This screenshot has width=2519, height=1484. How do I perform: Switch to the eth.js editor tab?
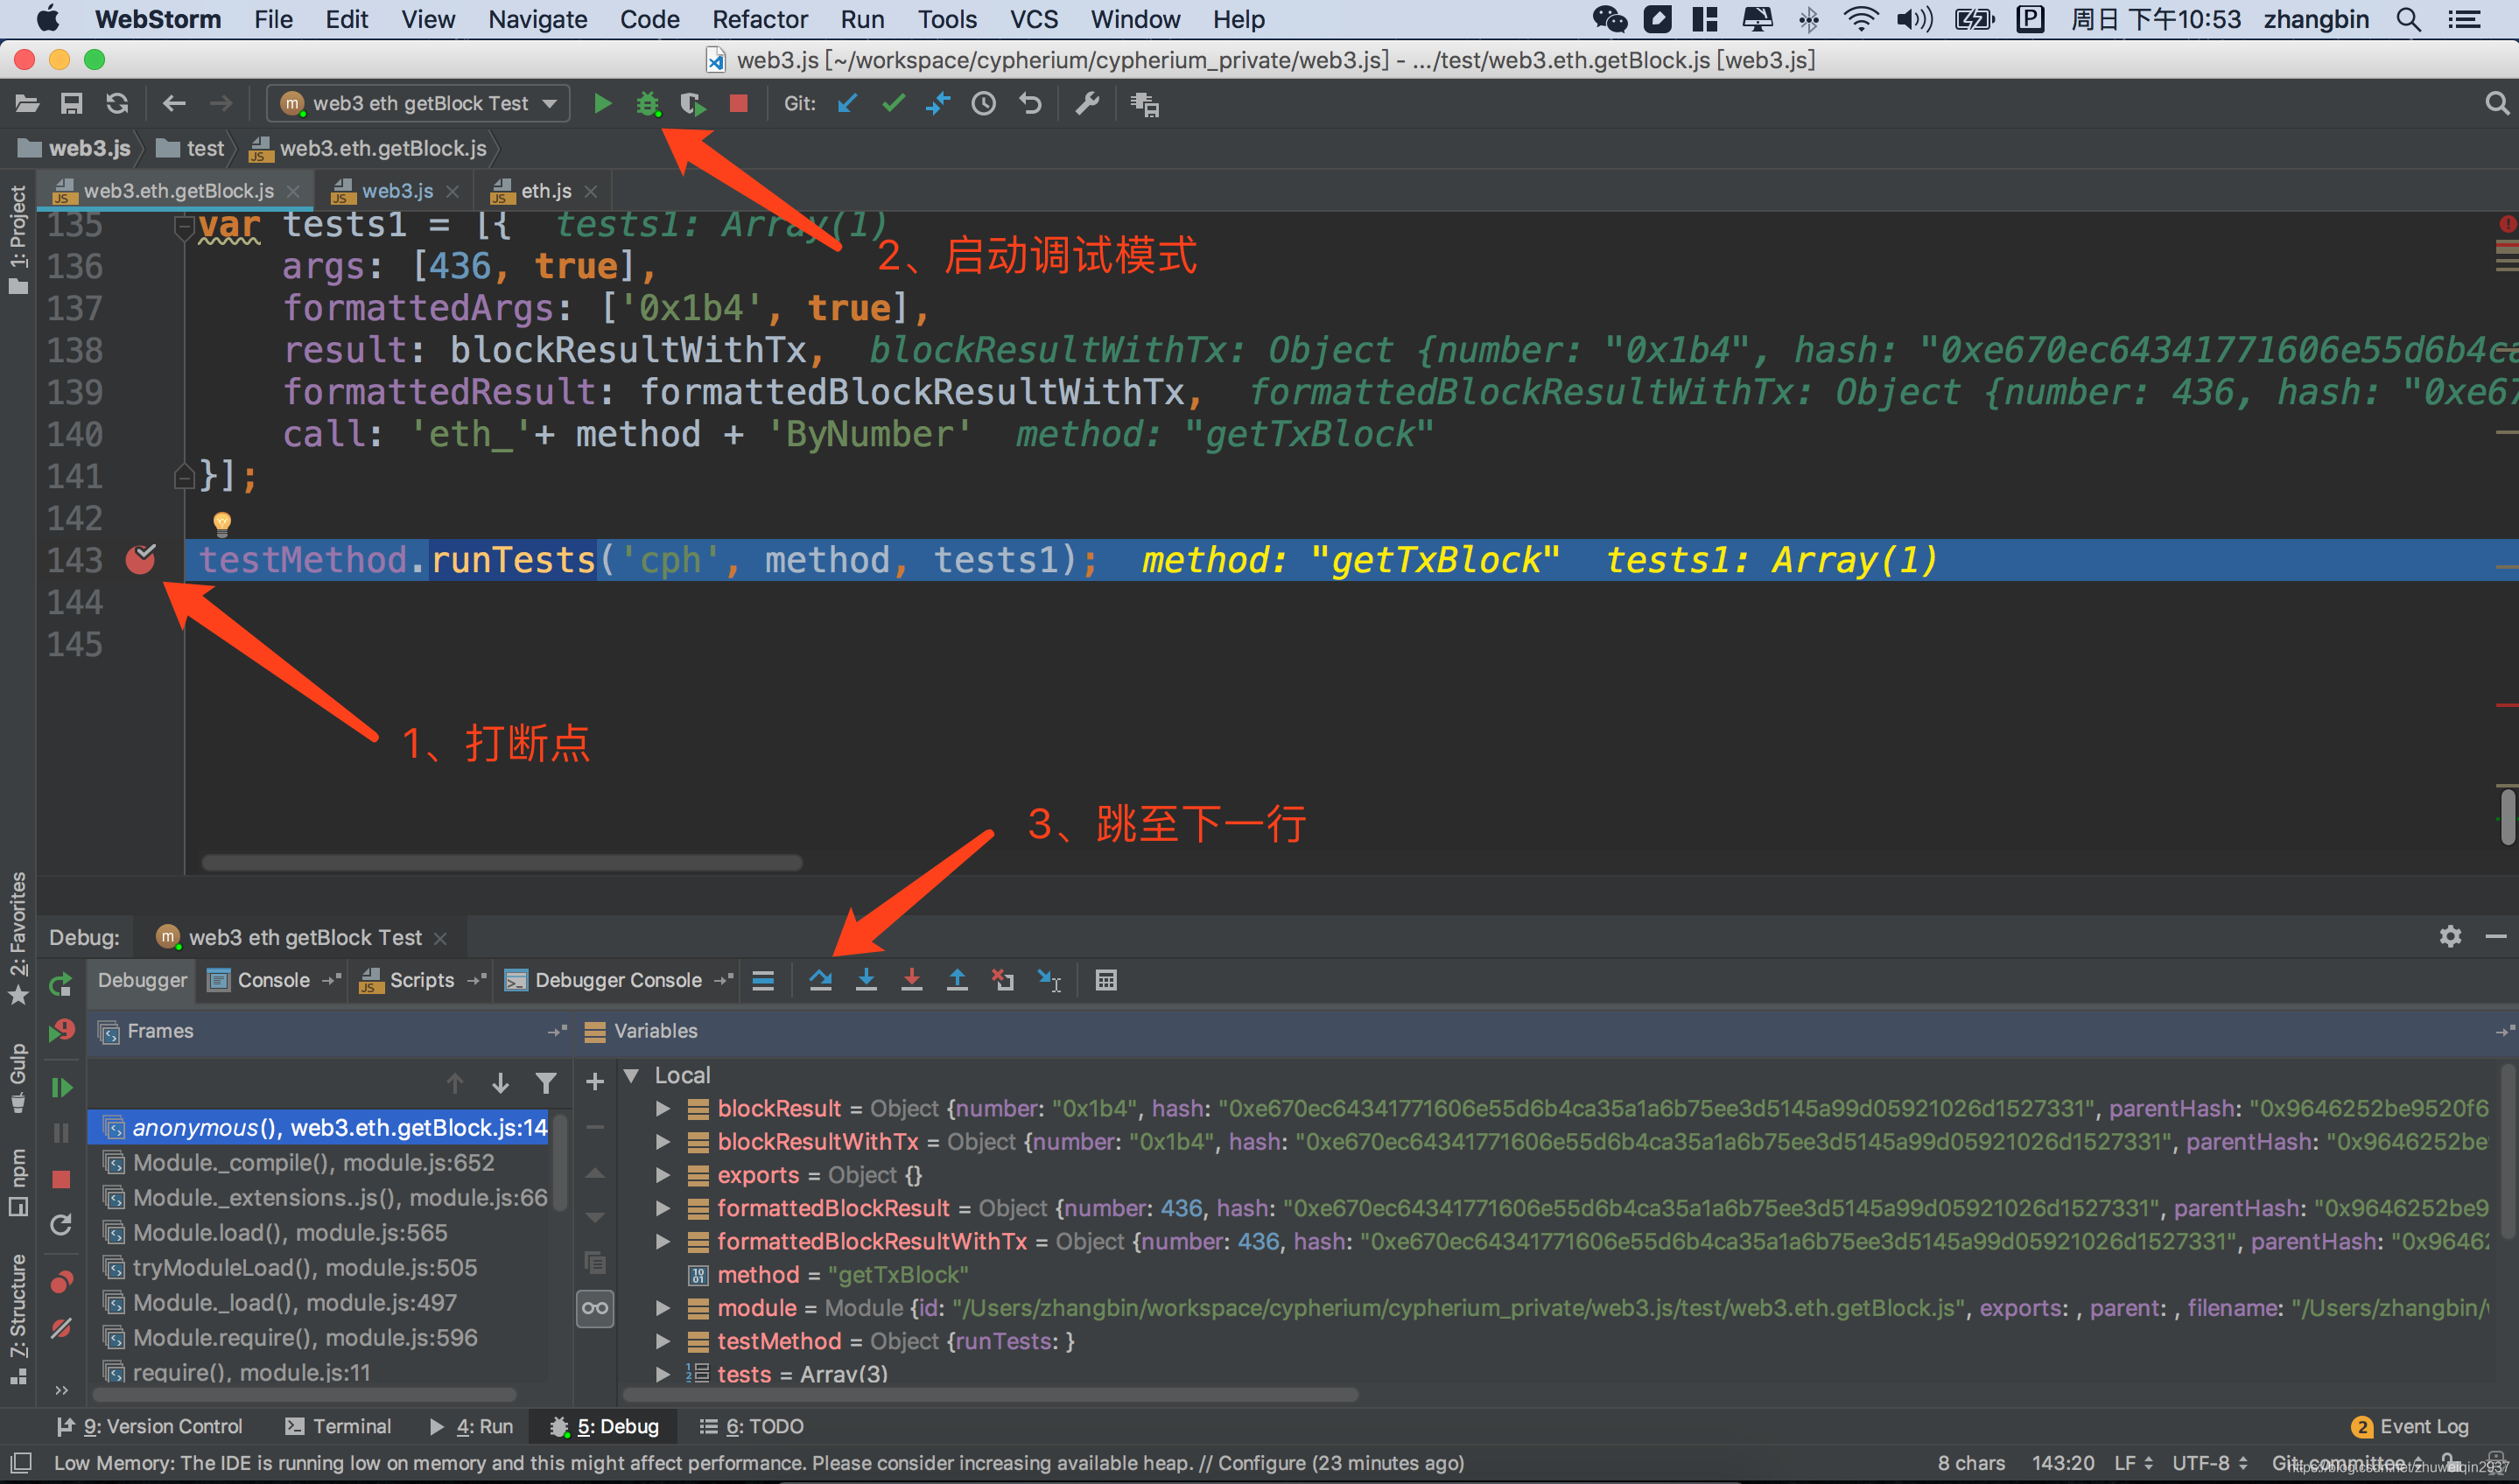click(546, 190)
